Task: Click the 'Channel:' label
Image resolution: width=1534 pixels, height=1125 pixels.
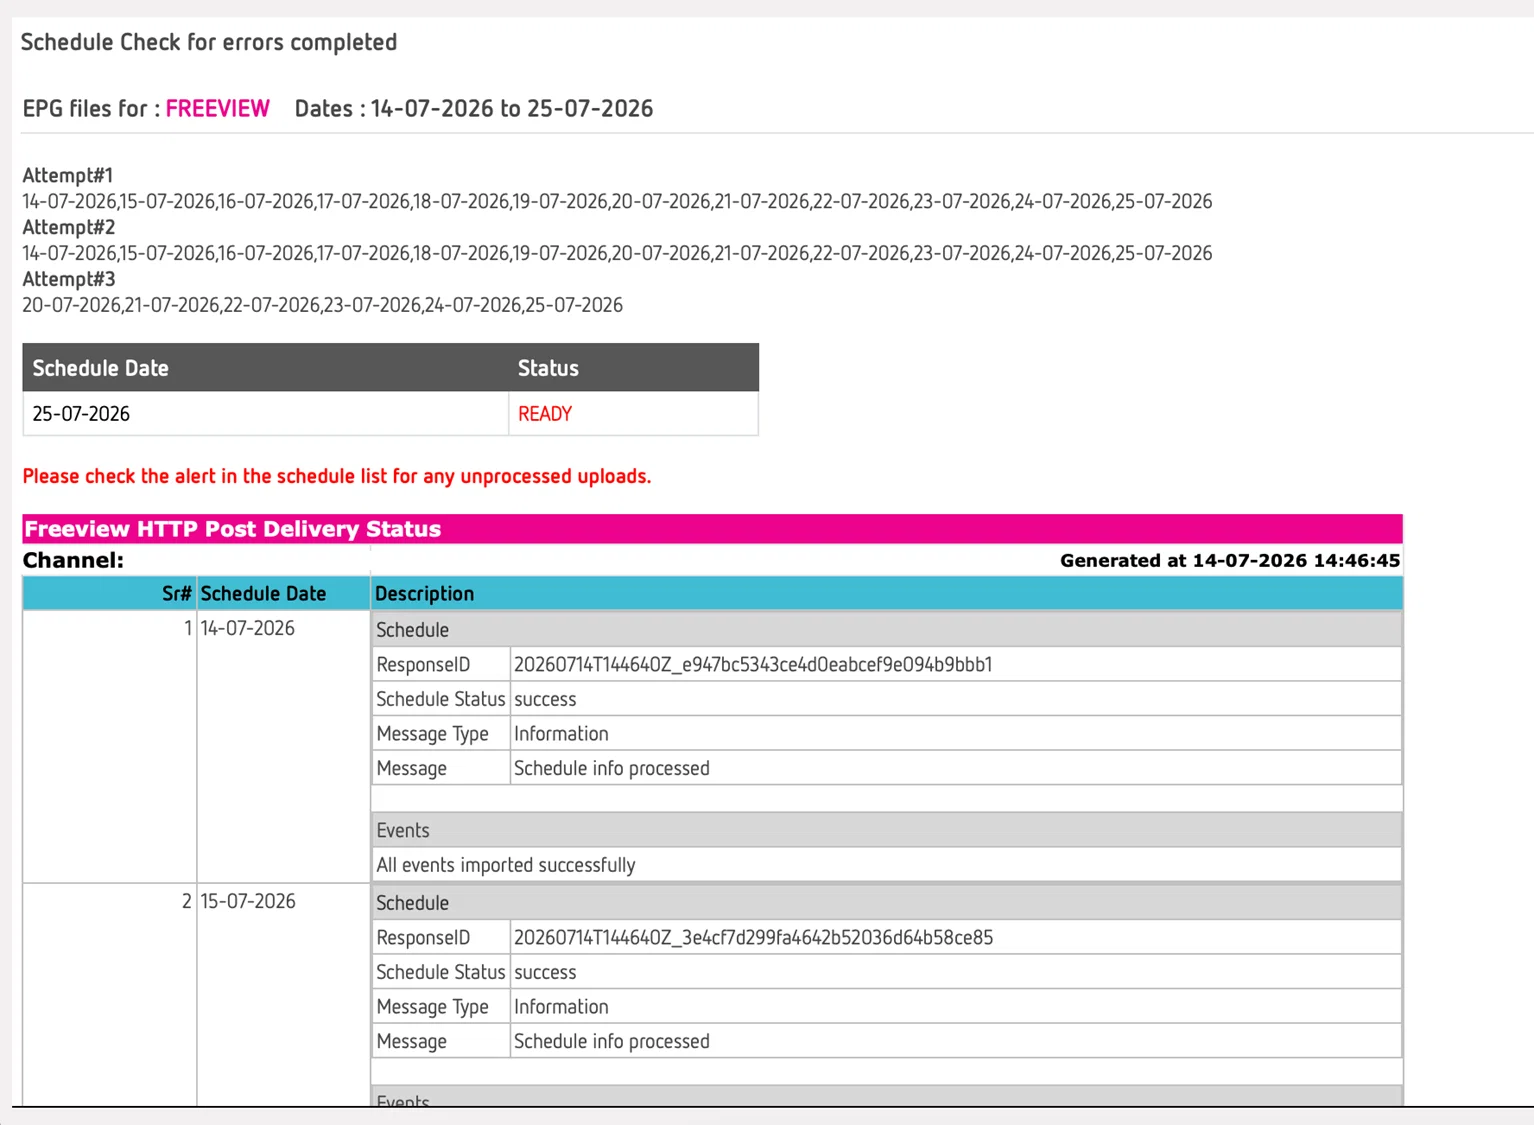Action: [x=73, y=560]
